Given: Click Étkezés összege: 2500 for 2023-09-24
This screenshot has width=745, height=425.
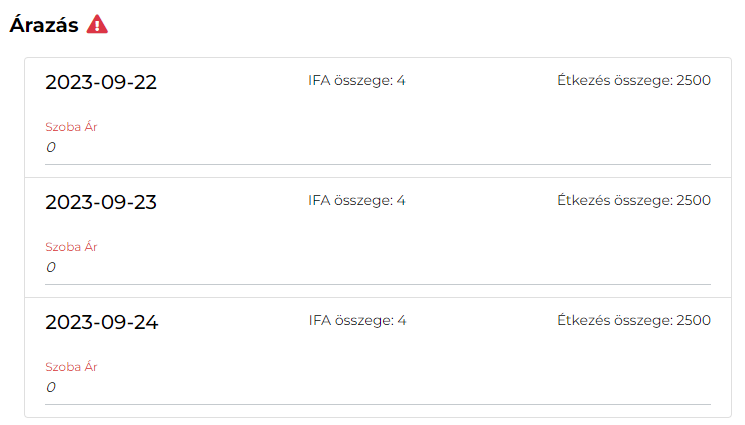Looking at the screenshot, I should (633, 321).
